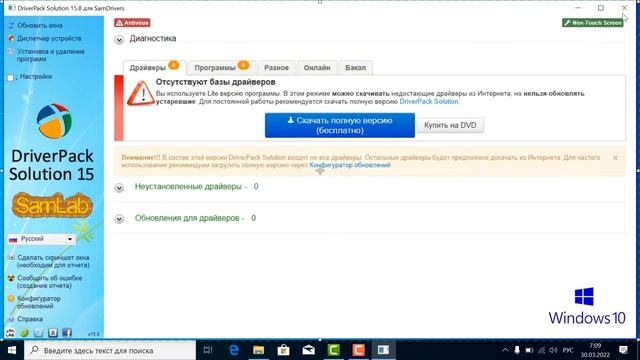
Task: Open the green Camtasia taskbar icon
Action: pos(333,350)
